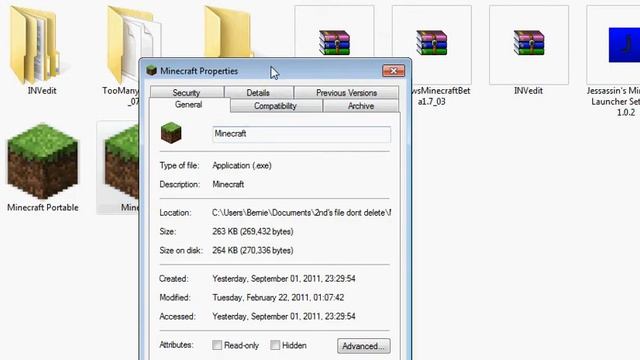Viewport: 640px width, 360px height.
Task: Click the highlighted Minecraft icon behind the dialog
Action: [122, 161]
